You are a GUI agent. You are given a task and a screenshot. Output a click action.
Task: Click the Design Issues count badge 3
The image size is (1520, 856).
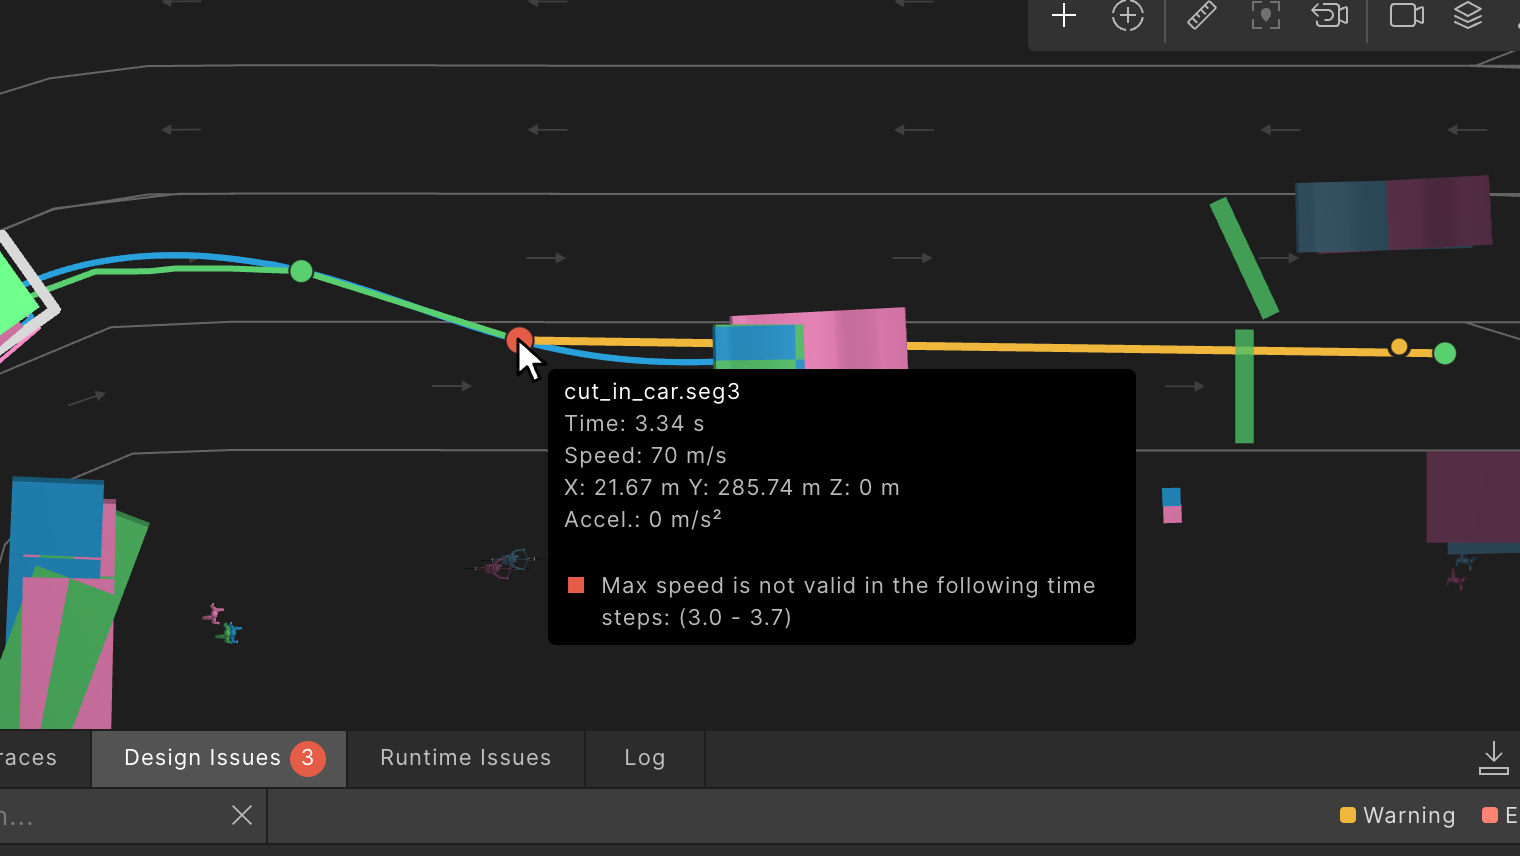click(308, 758)
